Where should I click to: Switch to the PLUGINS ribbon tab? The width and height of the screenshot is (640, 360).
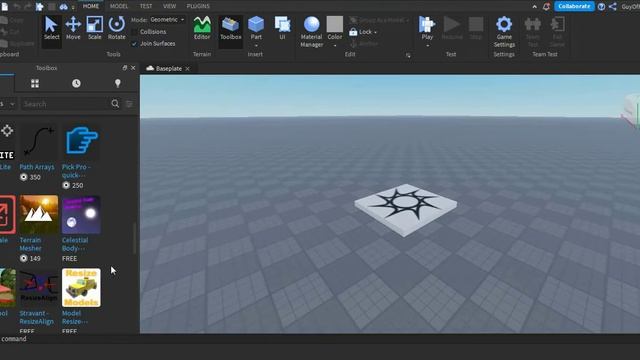click(x=198, y=6)
